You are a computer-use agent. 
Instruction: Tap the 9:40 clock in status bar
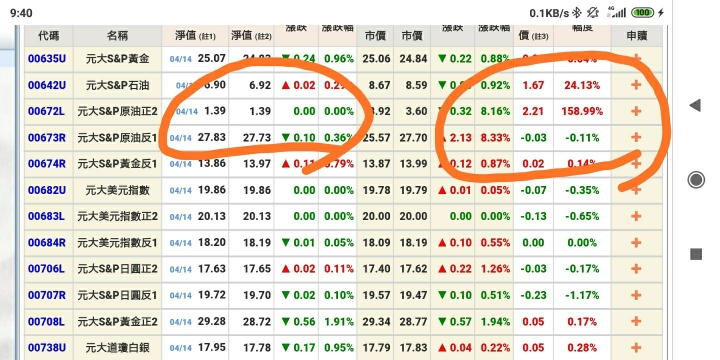click(21, 13)
